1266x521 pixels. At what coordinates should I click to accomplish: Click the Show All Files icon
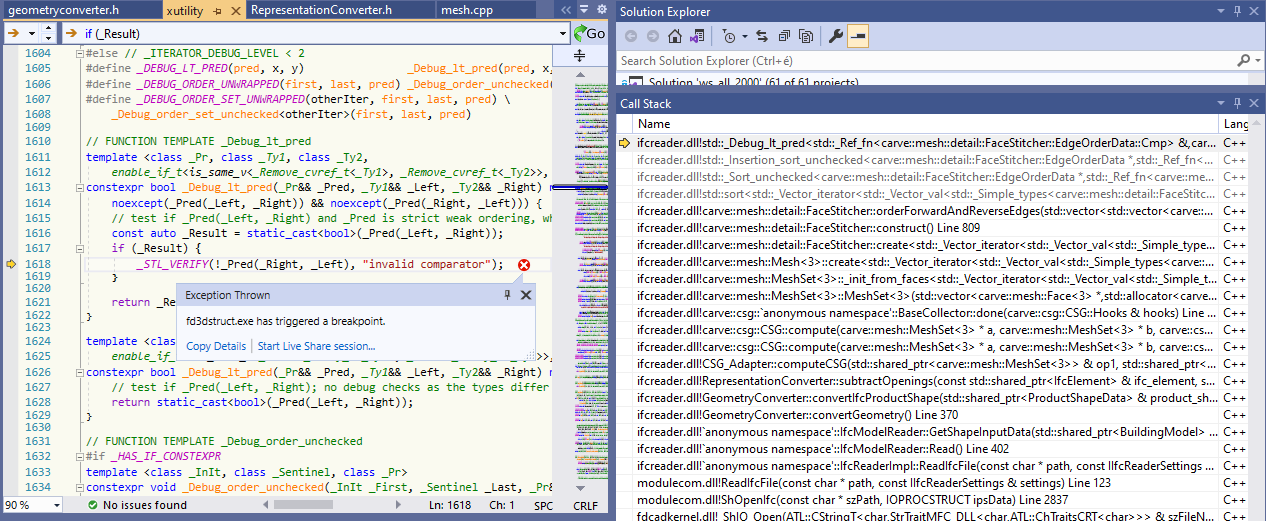[x=805, y=36]
